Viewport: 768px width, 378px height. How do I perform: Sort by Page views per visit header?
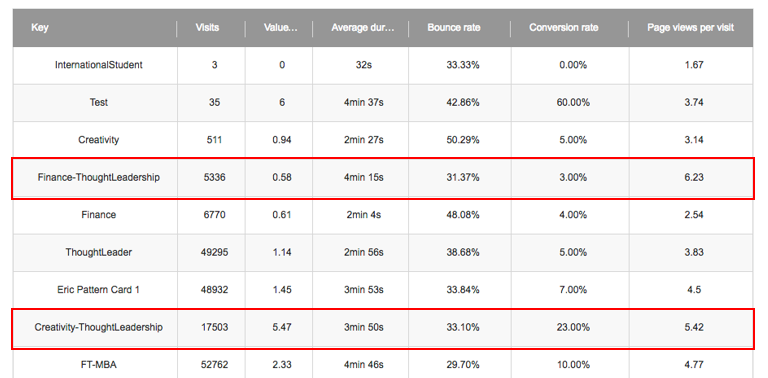click(690, 28)
